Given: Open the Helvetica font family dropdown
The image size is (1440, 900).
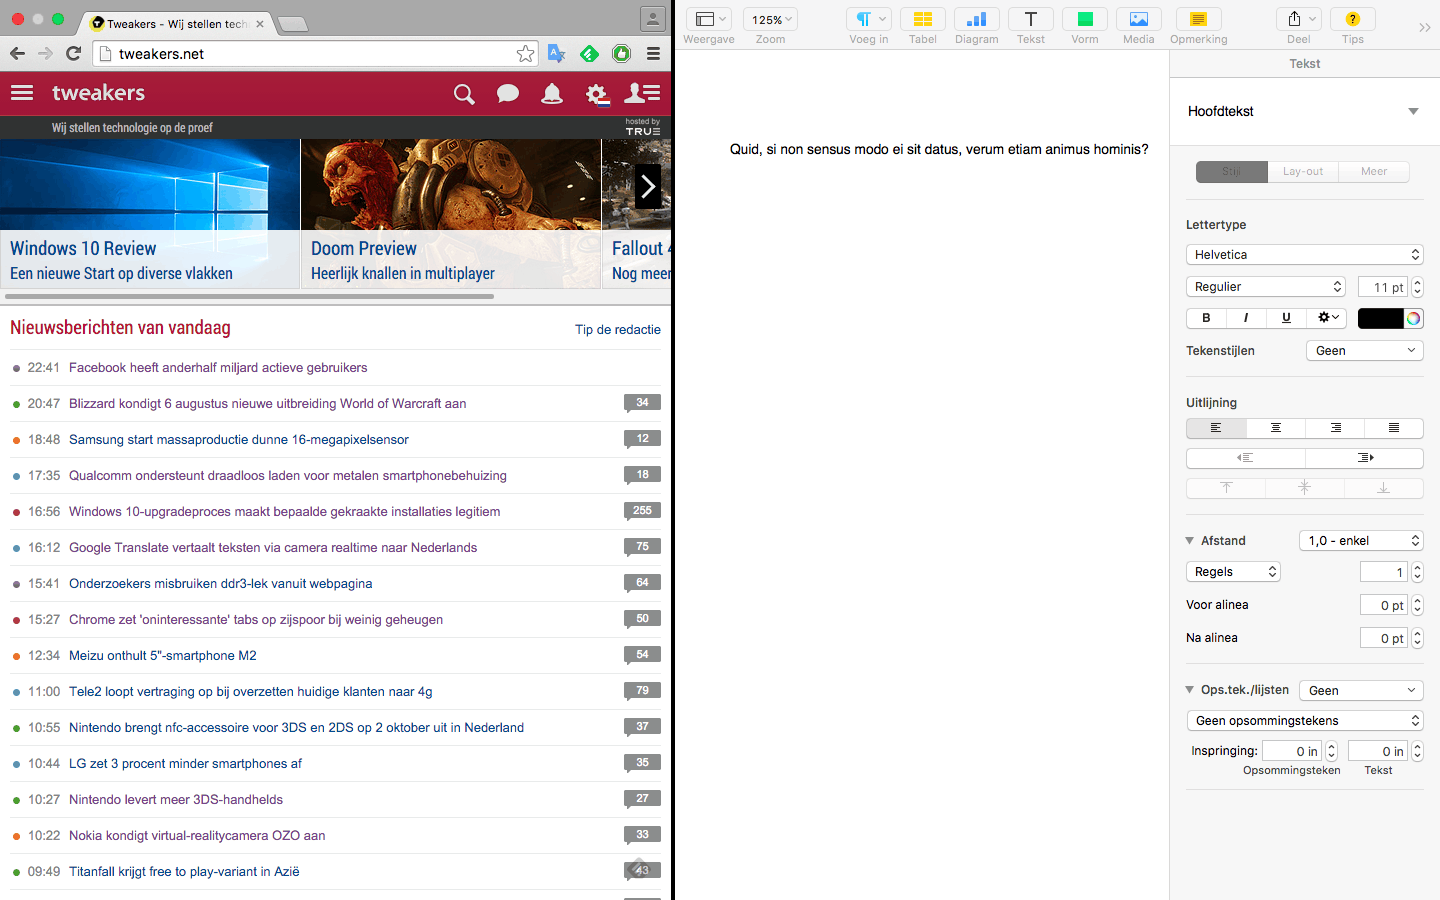Looking at the screenshot, I should click(x=1304, y=254).
